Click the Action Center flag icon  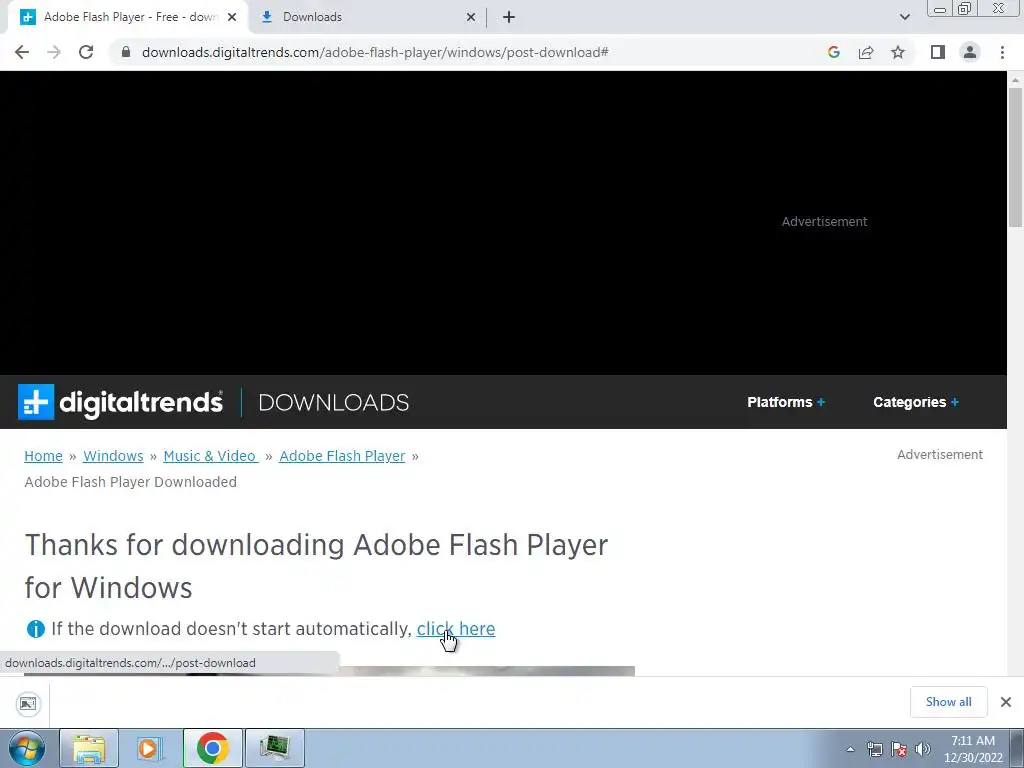[x=899, y=749]
